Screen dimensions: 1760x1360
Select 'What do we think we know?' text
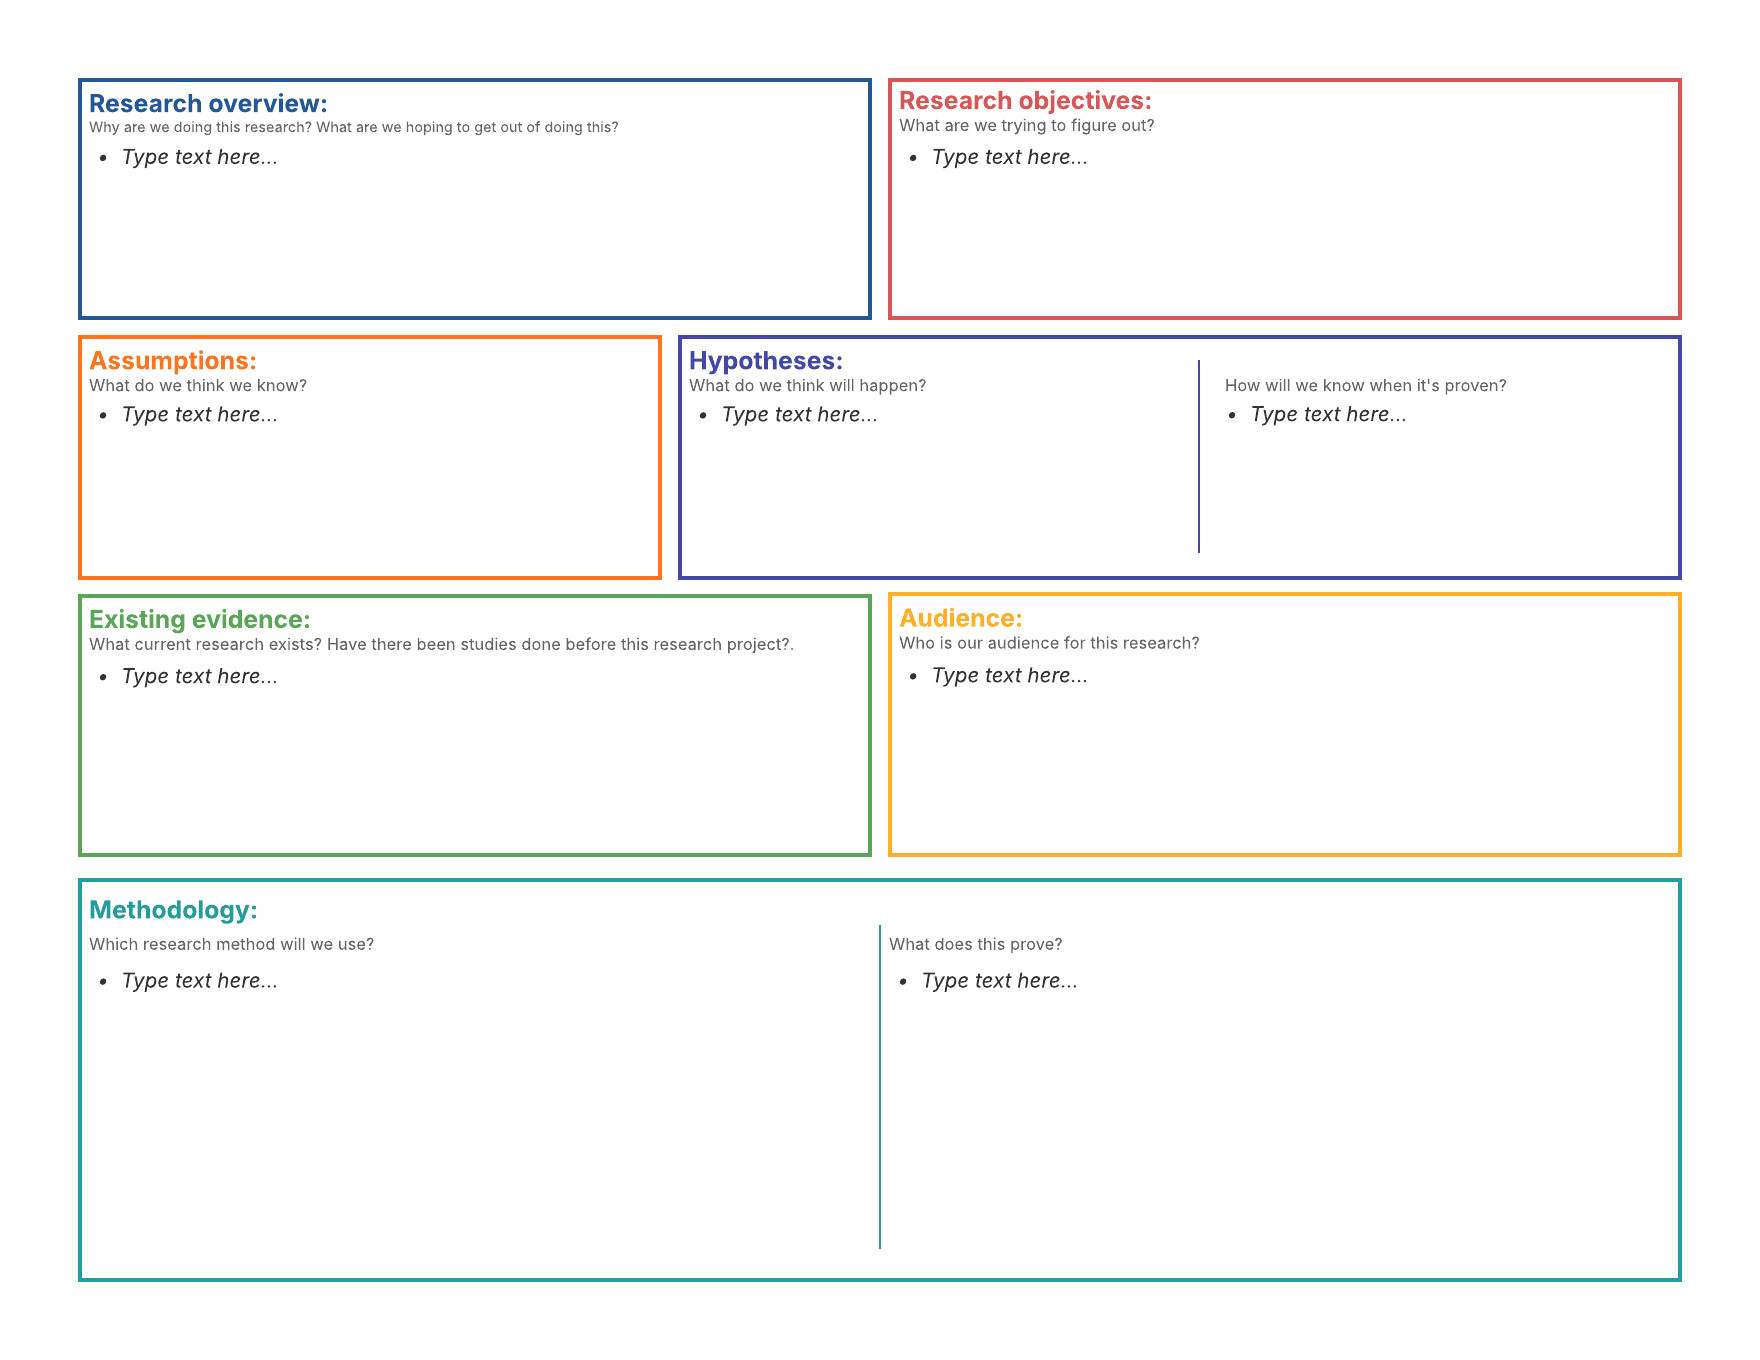pyautogui.click(x=198, y=385)
